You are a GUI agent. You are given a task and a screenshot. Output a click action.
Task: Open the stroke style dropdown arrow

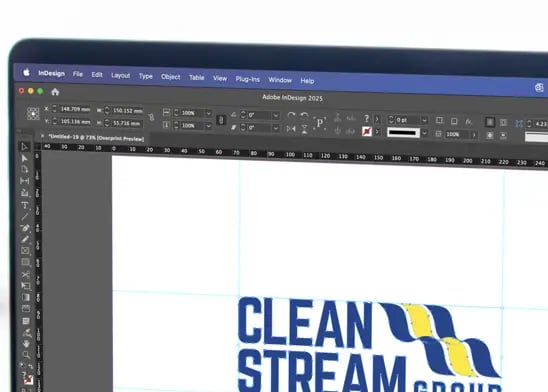pos(424,133)
